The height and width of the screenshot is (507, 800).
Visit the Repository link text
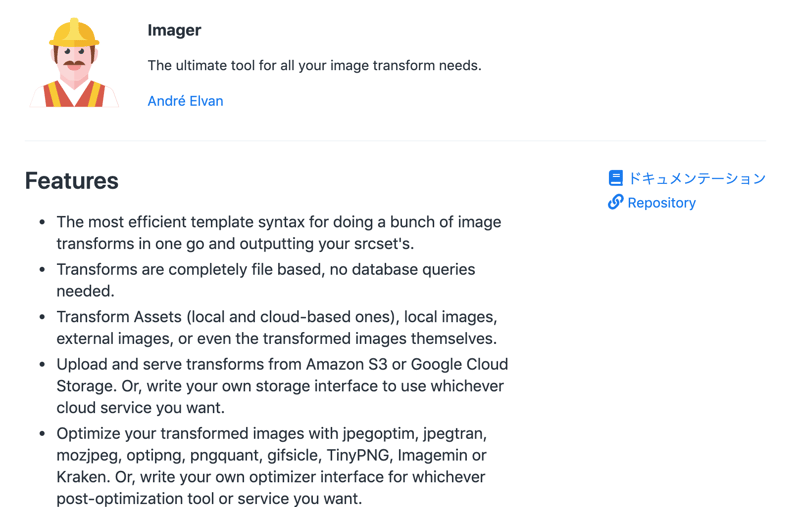tap(661, 203)
